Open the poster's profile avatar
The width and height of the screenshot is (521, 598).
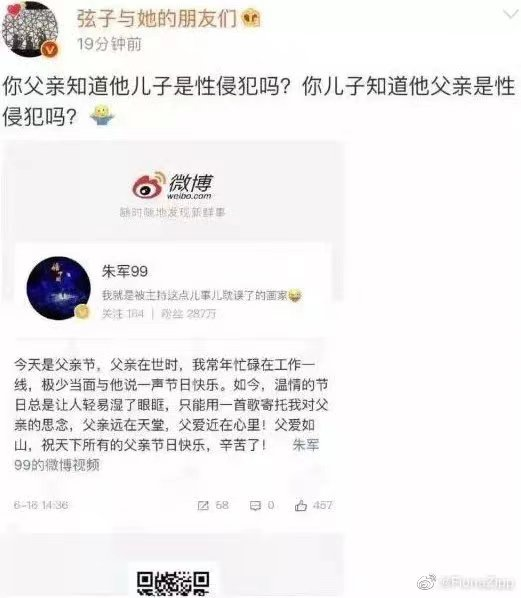30,29
